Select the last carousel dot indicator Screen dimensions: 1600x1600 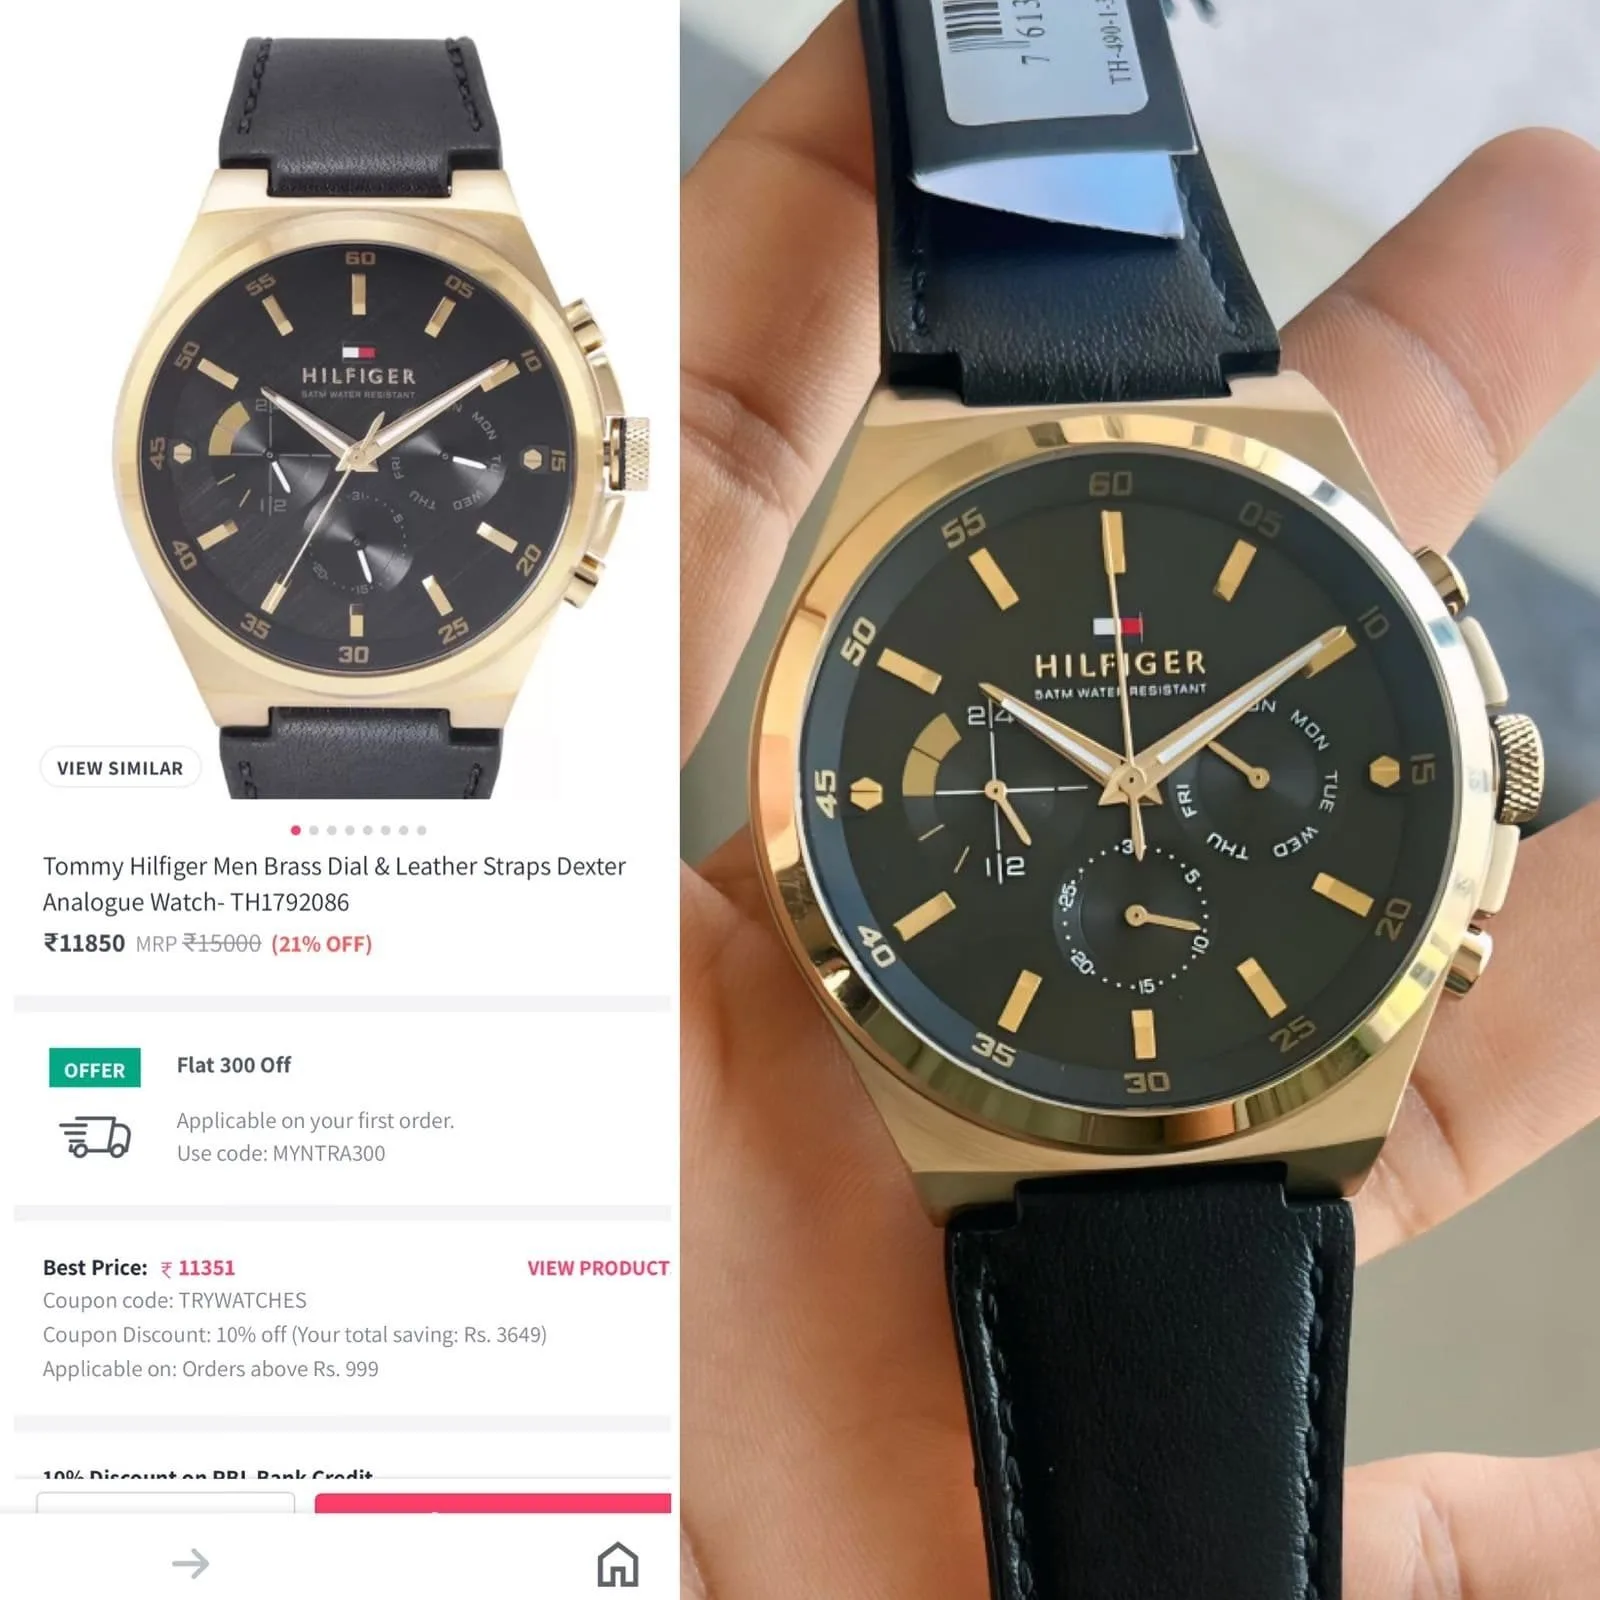pos(422,830)
